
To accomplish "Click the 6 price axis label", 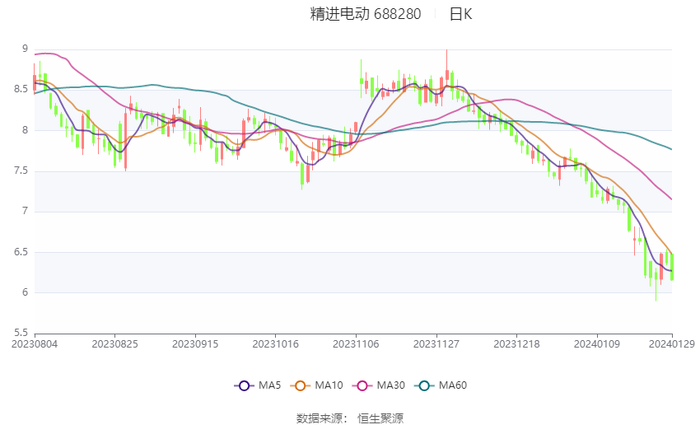I will [x=24, y=292].
